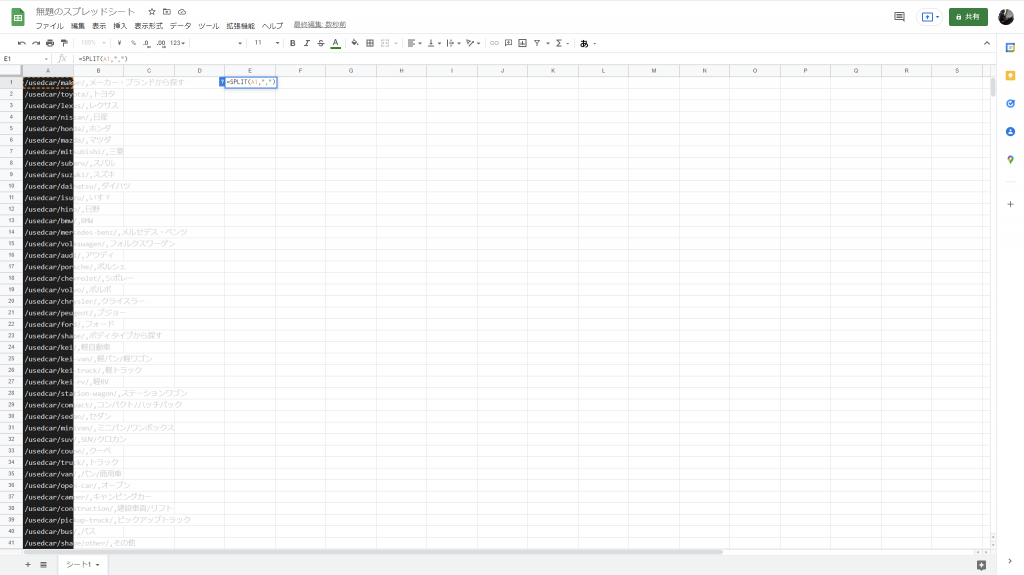Open number format 123 dropdown
The height and width of the screenshot is (575, 1024).
(x=178, y=43)
